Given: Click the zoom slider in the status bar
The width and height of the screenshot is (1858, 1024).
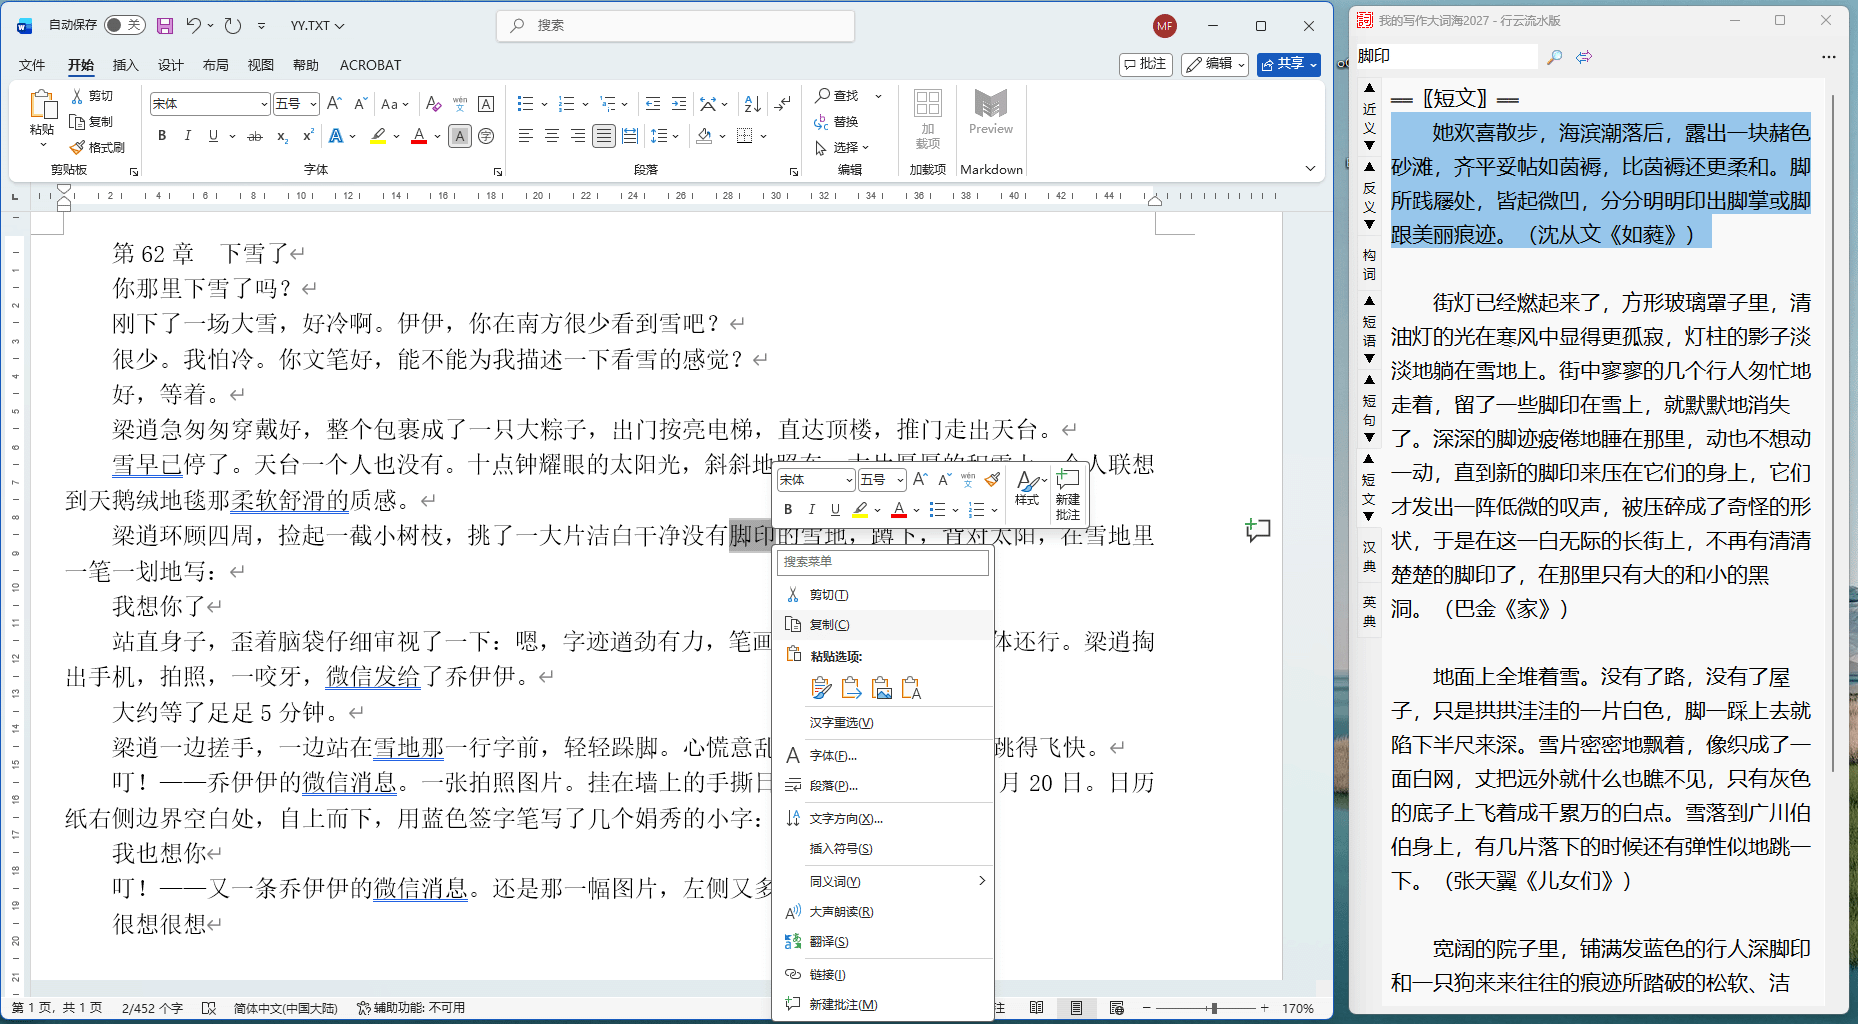Looking at the screenshot, I should 1212,1008.
